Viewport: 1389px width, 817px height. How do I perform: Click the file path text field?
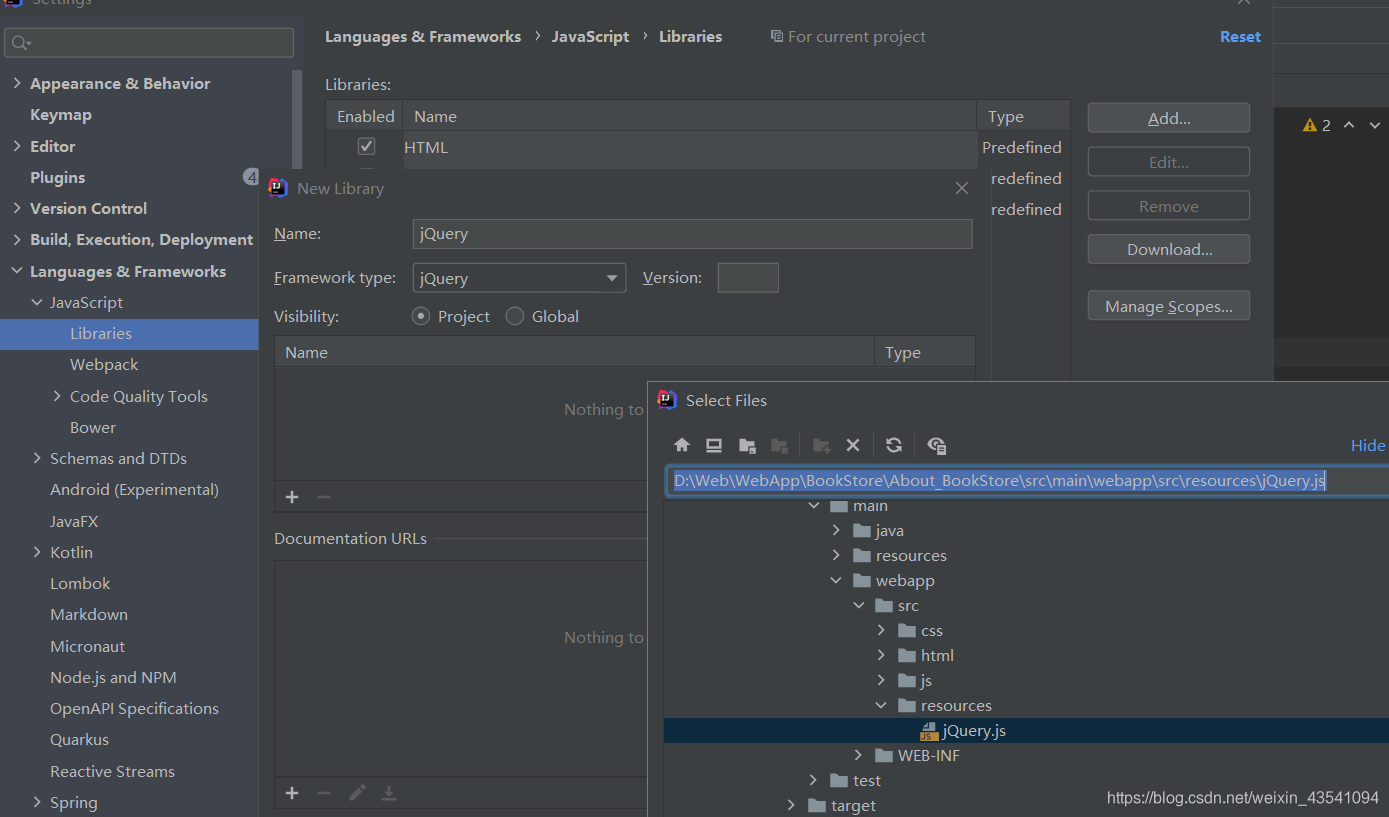(1028, 481)
